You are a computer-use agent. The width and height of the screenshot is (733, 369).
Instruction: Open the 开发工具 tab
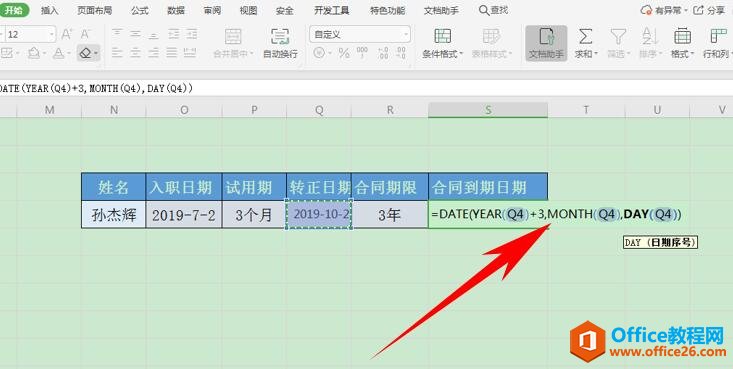[332, 10]
